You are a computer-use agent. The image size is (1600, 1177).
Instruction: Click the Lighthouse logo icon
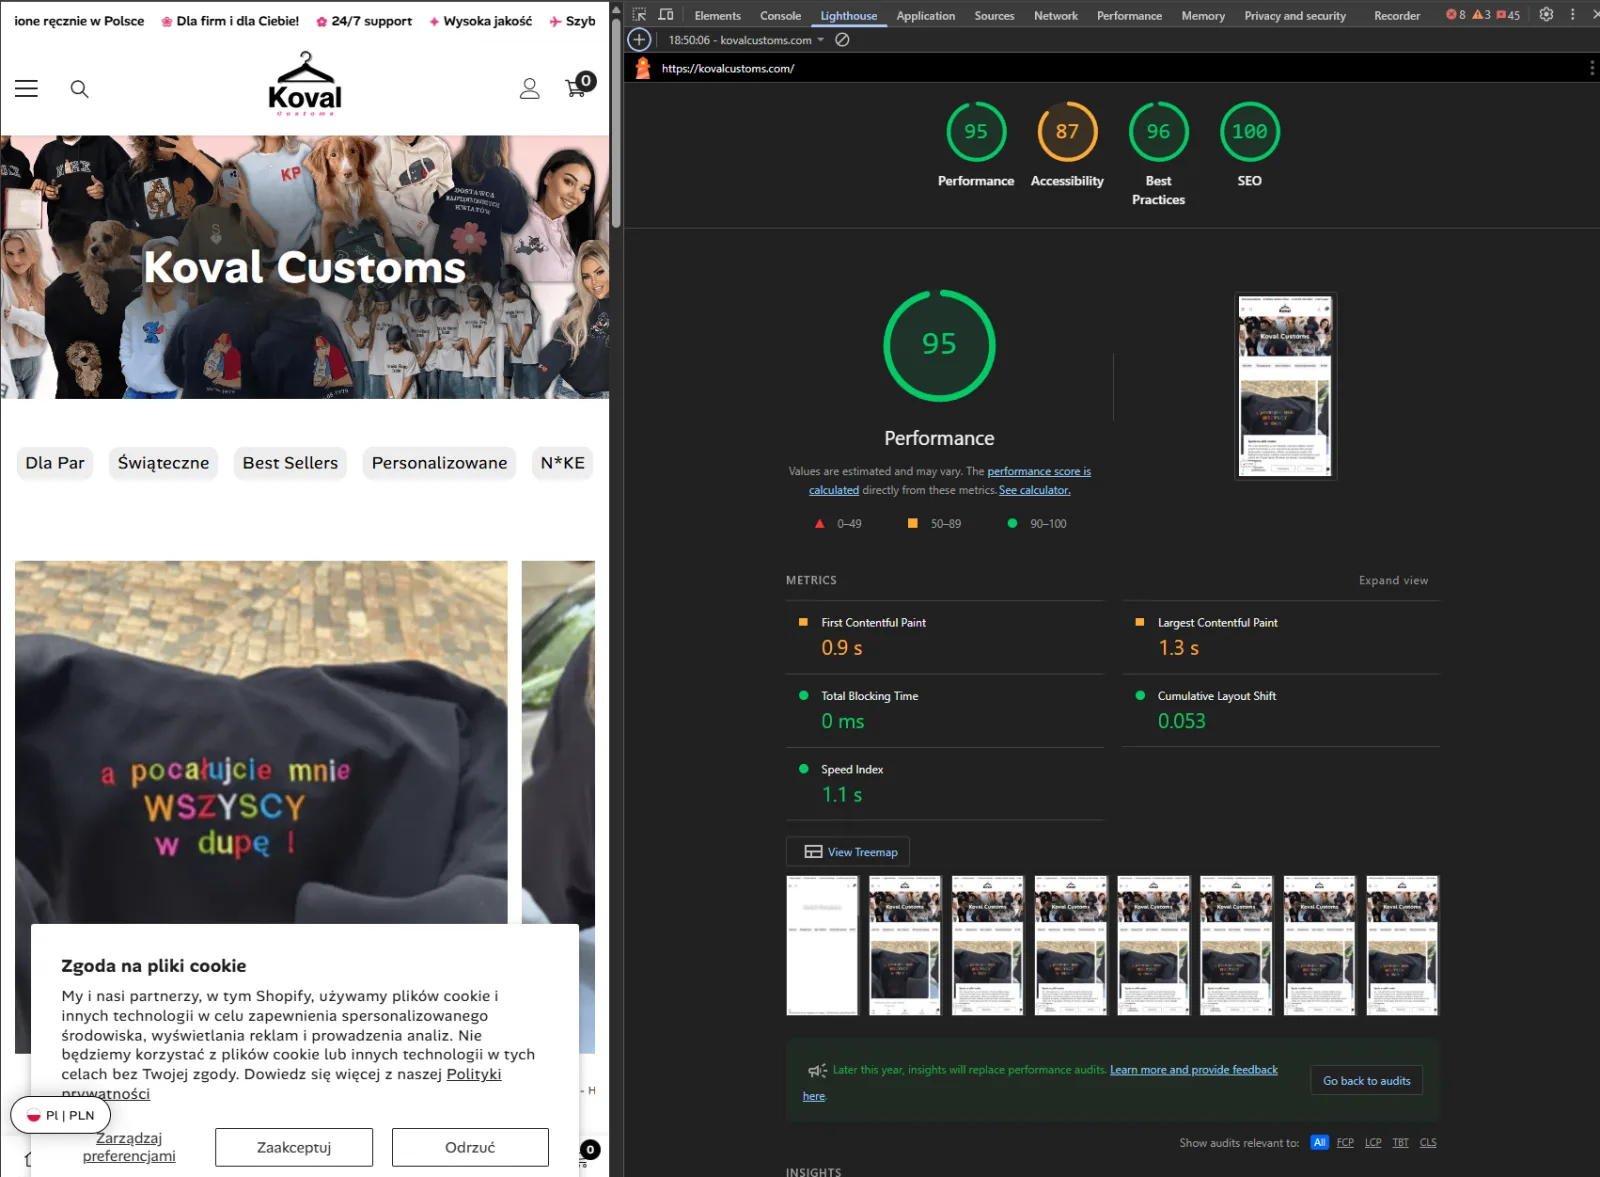643,68
